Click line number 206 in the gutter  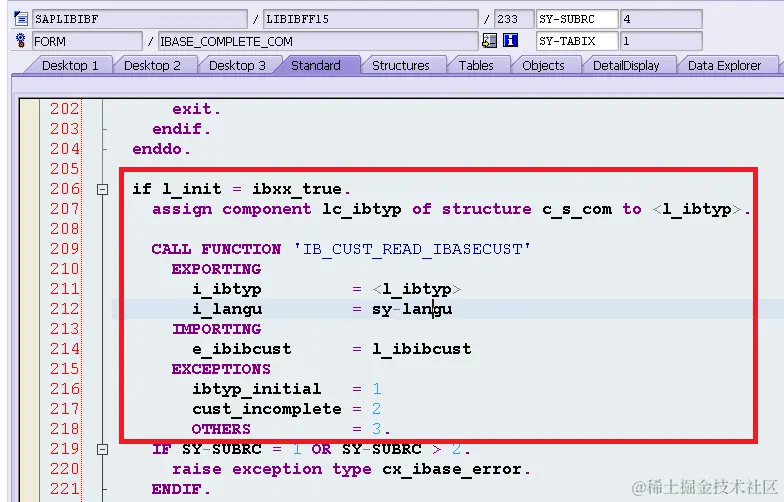click(64, 189)
